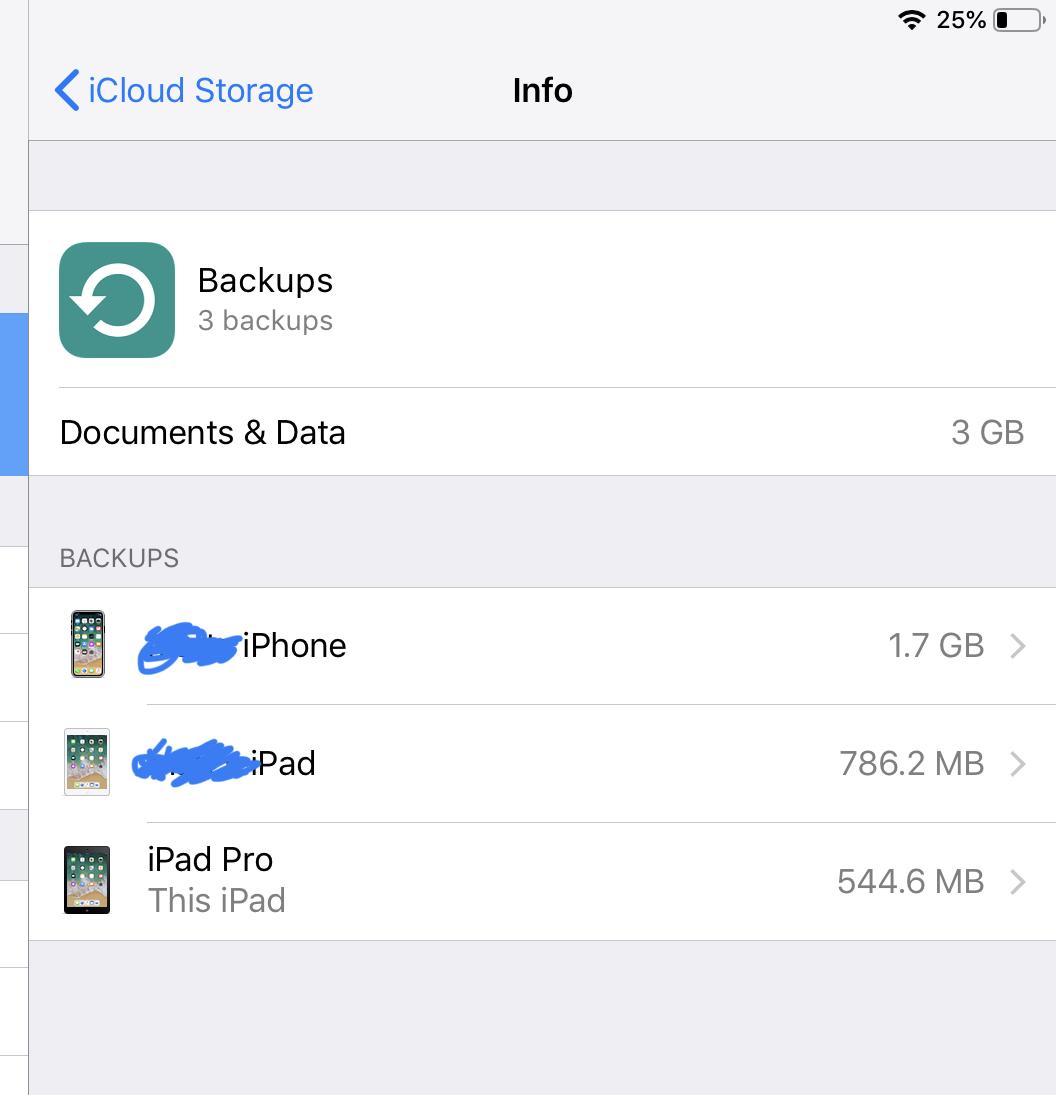Tap the back chevron arrow icon

pos(67,90)
